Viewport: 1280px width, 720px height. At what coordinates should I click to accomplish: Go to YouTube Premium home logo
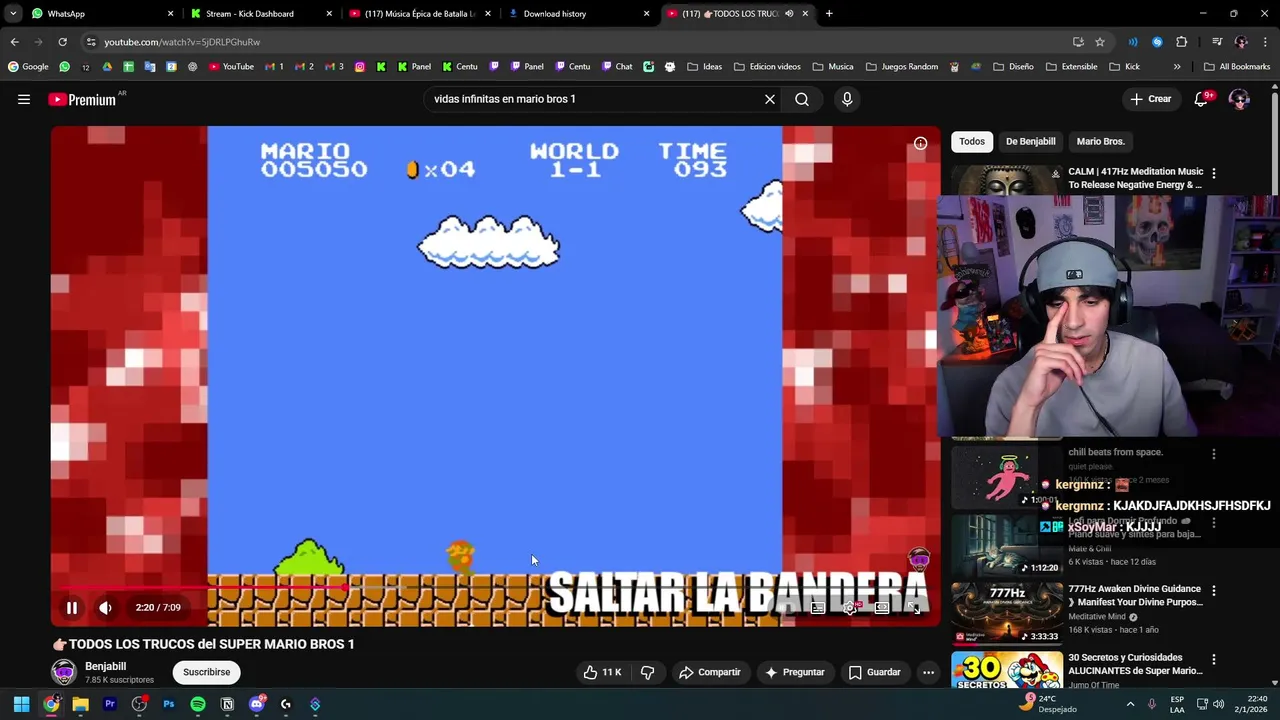(82, 99)
